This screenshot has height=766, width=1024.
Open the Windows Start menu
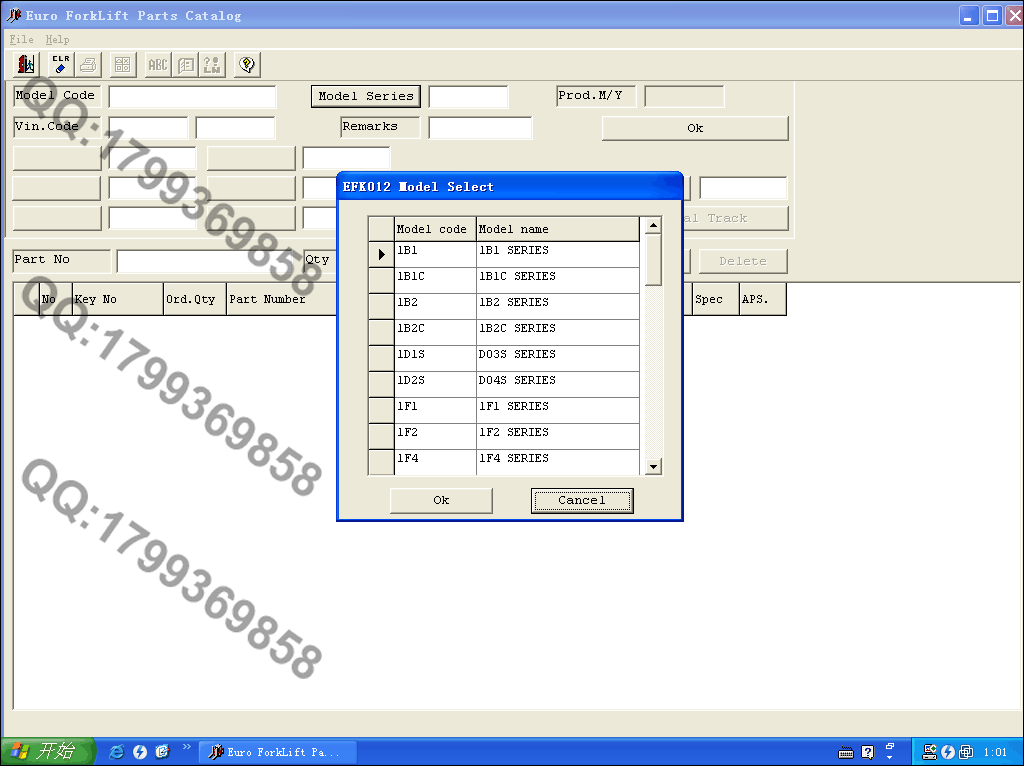pos(46,752)
